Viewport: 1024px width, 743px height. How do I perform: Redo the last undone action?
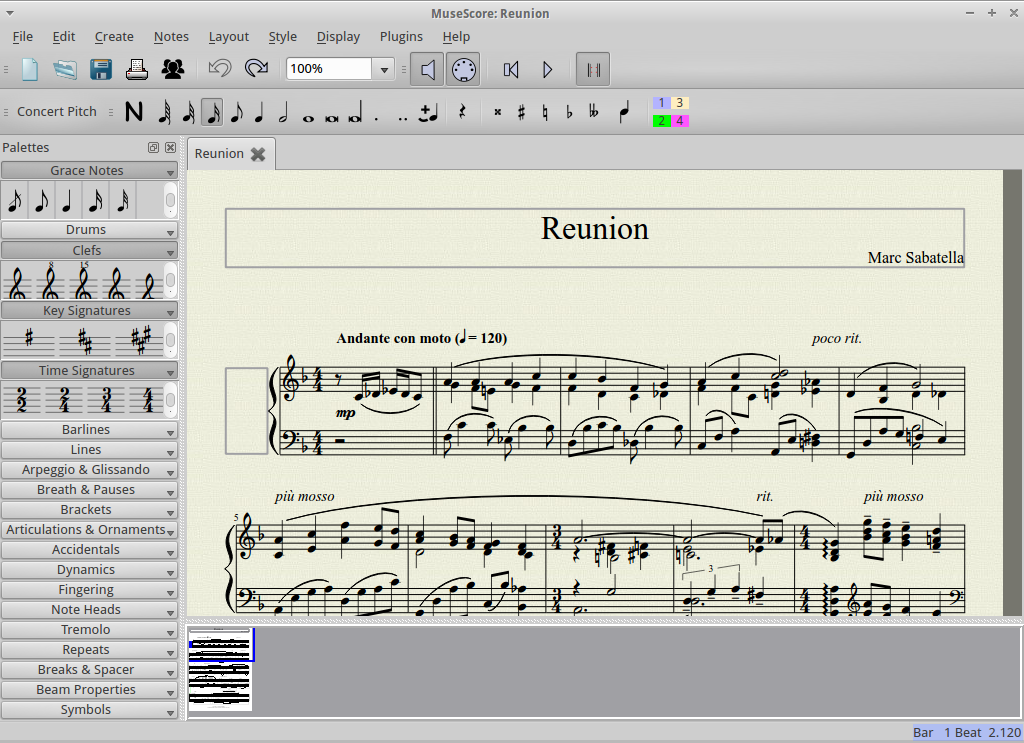pos(256,69)
